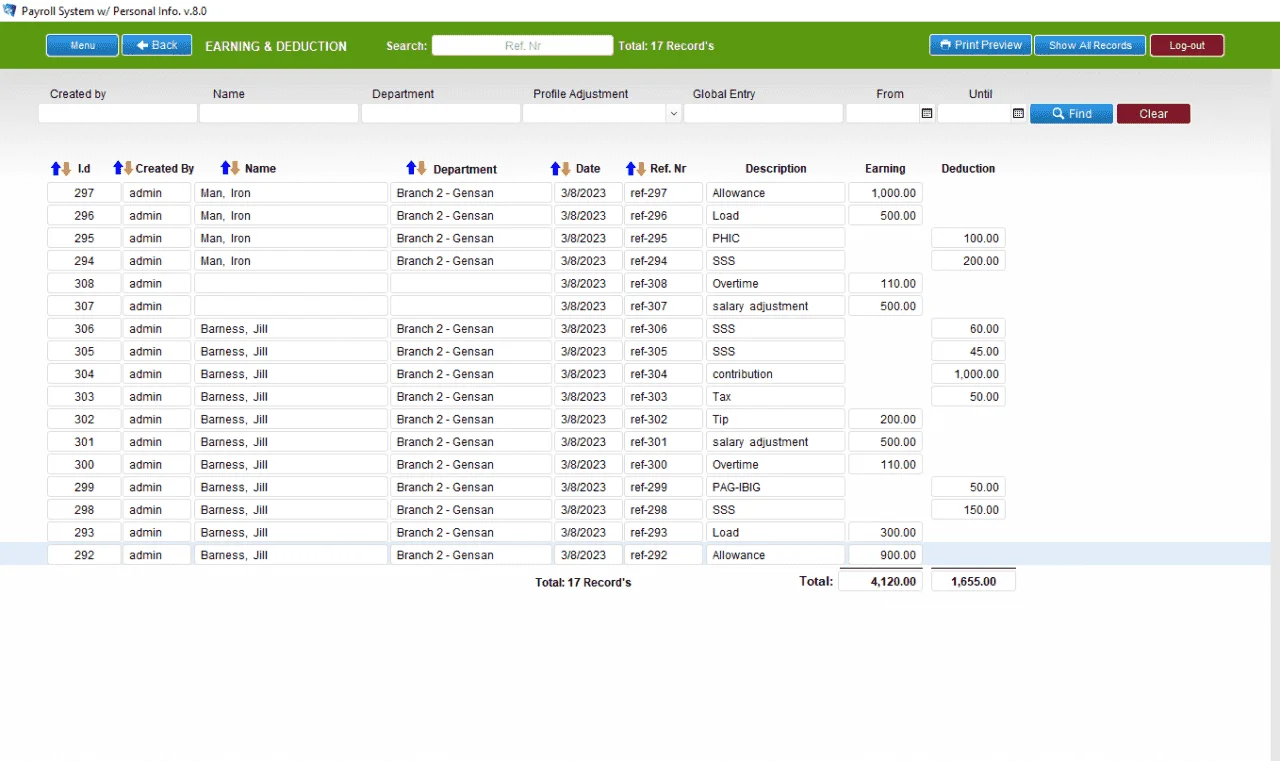Open the Menu button
The width and height of the screenshot is (1280, 761).
pos(83,45)
